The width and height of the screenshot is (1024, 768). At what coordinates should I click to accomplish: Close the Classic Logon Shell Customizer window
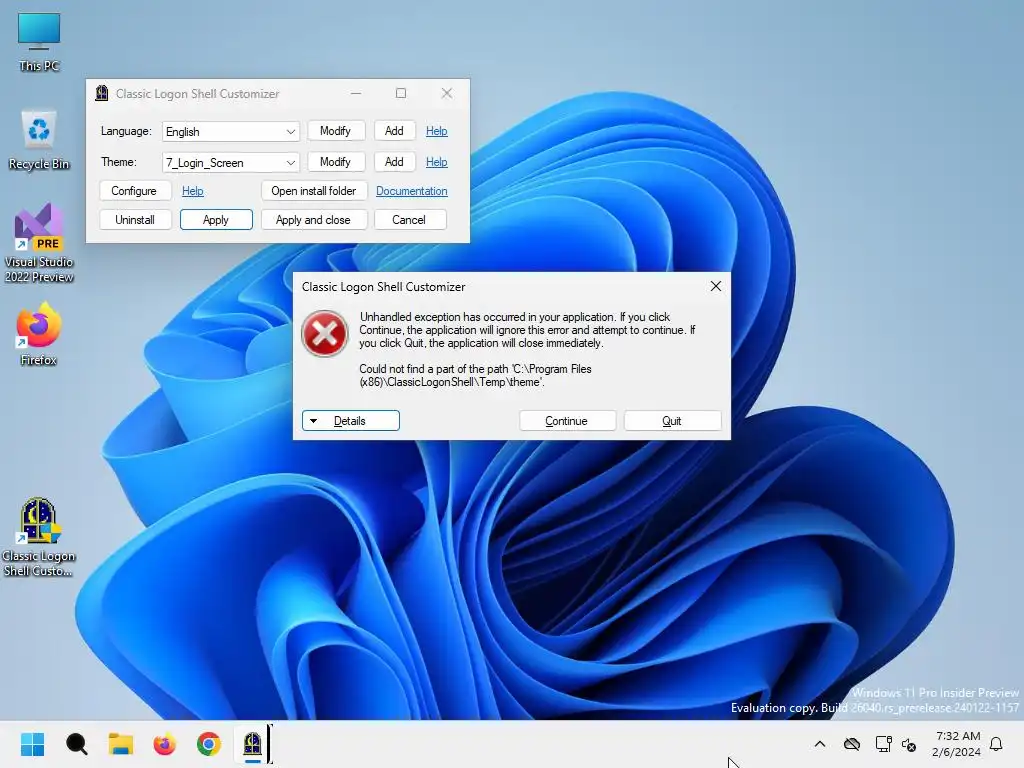coord(447,93)
